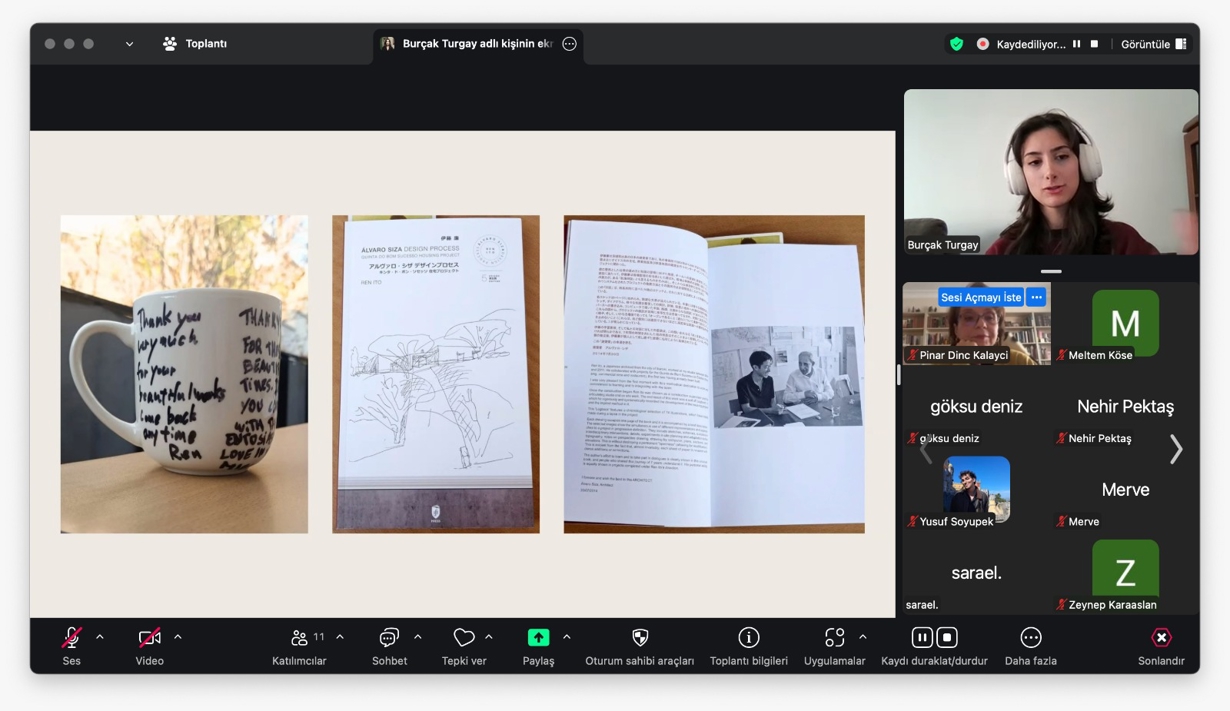Click the Tepki ver reactions heart icon
Viewport: 1230px width, 711px height.
464,638
